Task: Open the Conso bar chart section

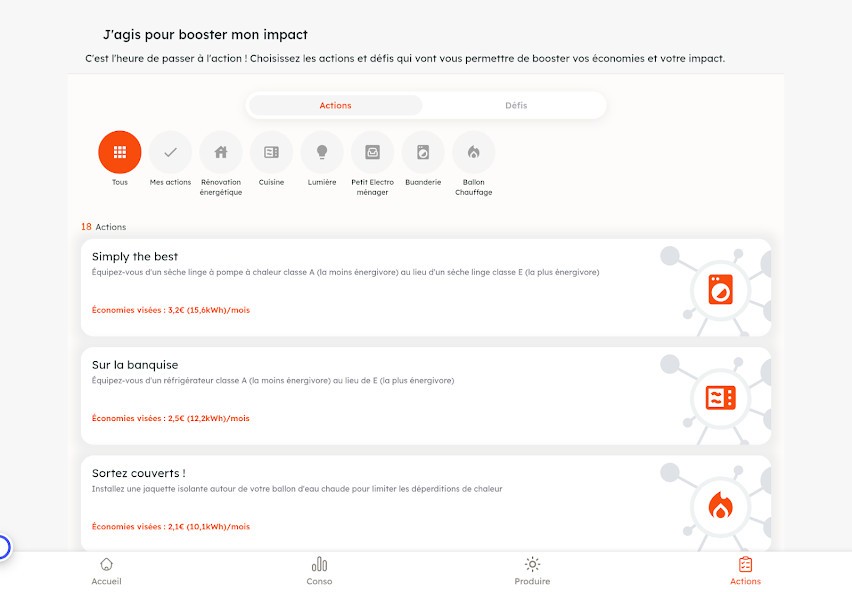Action: 319,571
